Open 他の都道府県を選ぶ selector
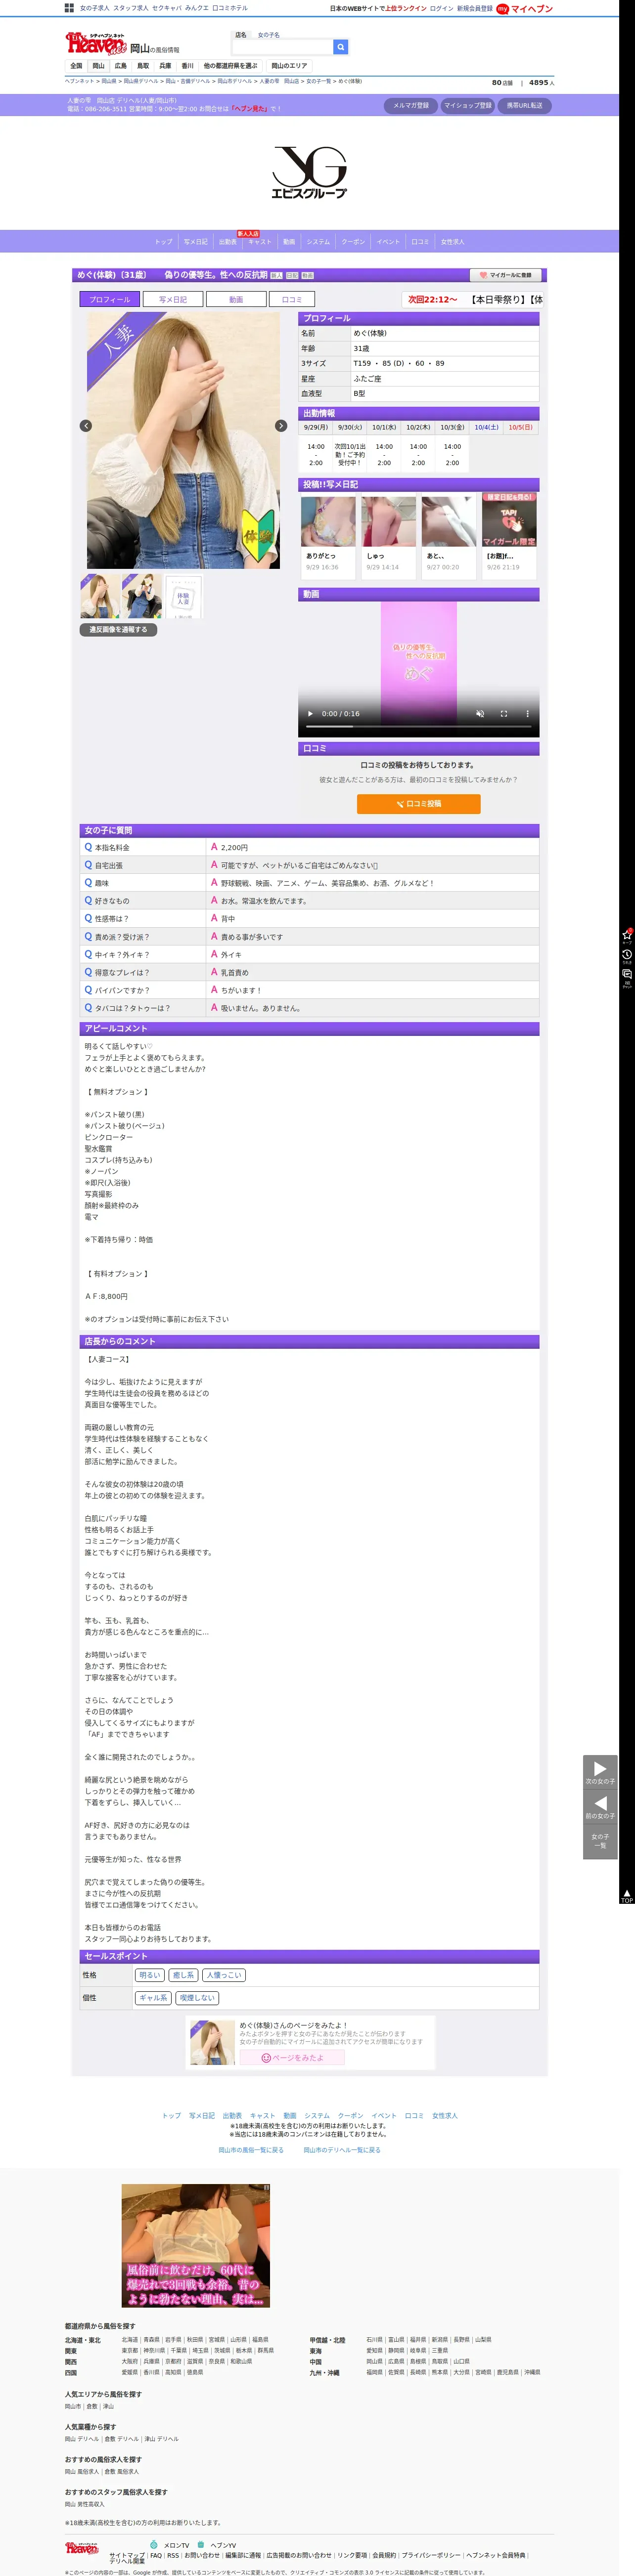 click(x=231, y=66)
